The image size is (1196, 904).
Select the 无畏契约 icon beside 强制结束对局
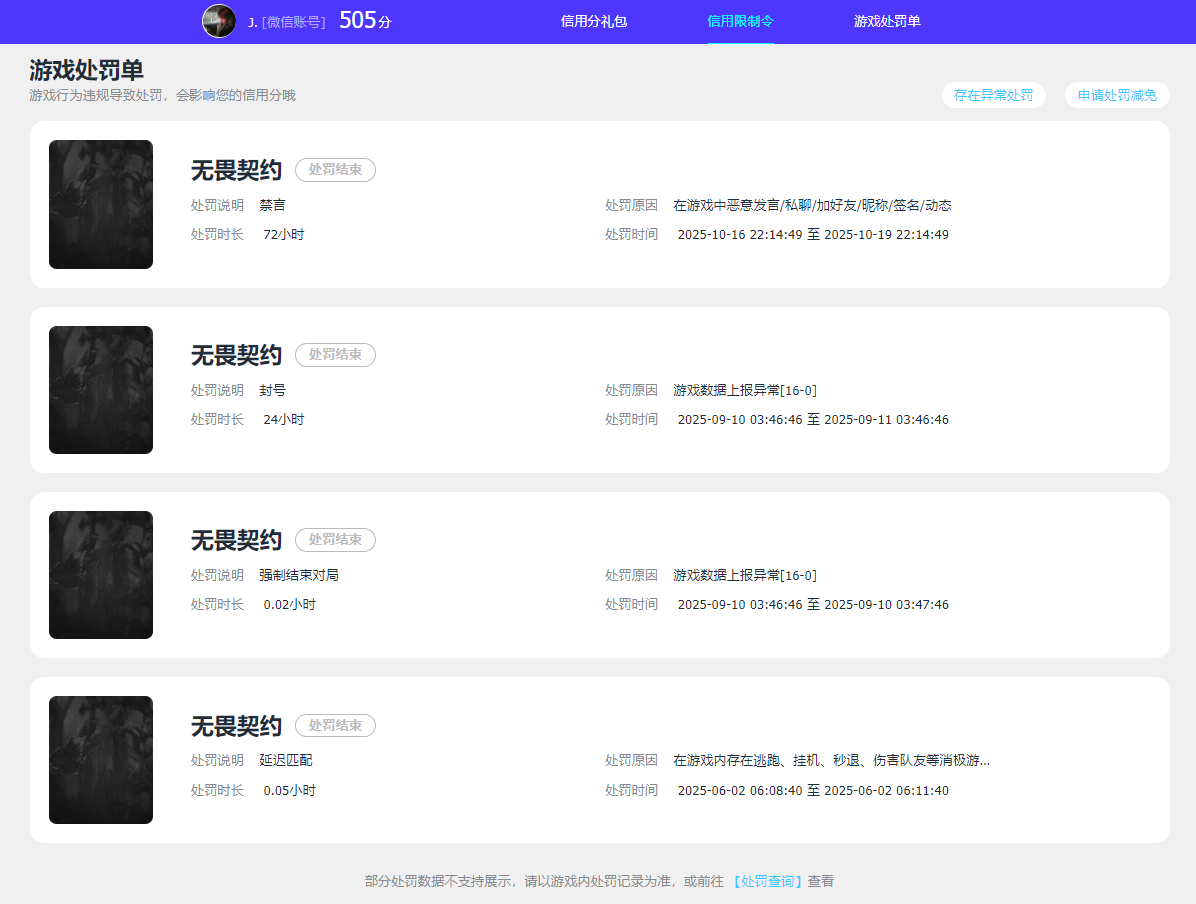tap(100, 574)
